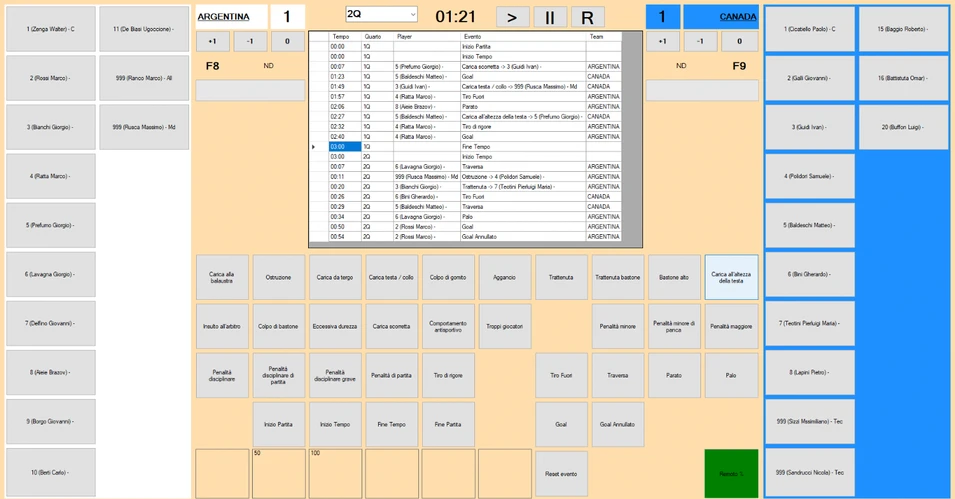Click the event log vertical scrollbar
Image resolution: width=955 pixels, height=499 pixels.
(632, 139)
